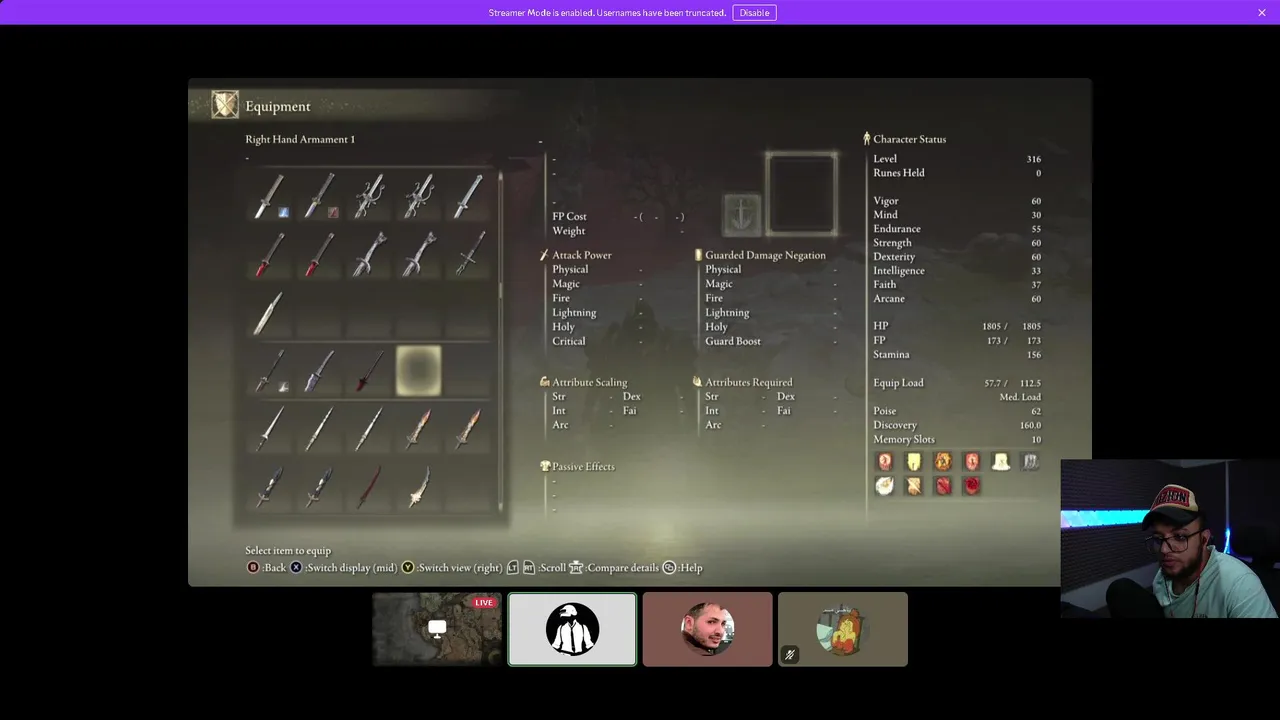The width and height of the screenshot is (1280, 720).
Task: Dismiss the Streamer Mode banner with X
Action: pyautogui.click(x=1262, y=12)
